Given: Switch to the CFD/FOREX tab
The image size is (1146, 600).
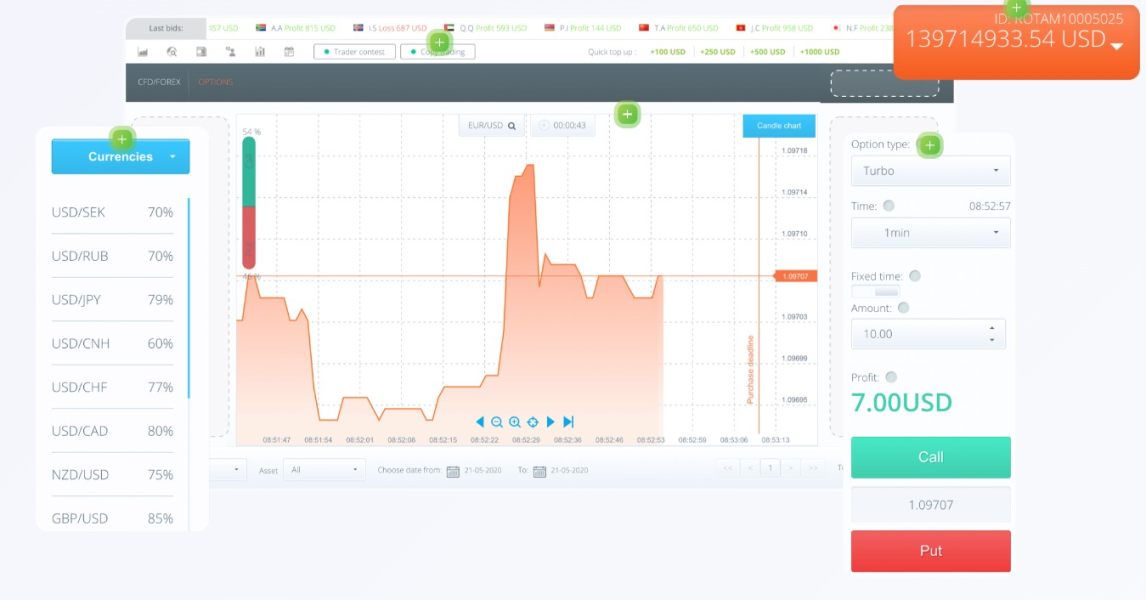Looking at the screenshot, I should coord(159,82).
